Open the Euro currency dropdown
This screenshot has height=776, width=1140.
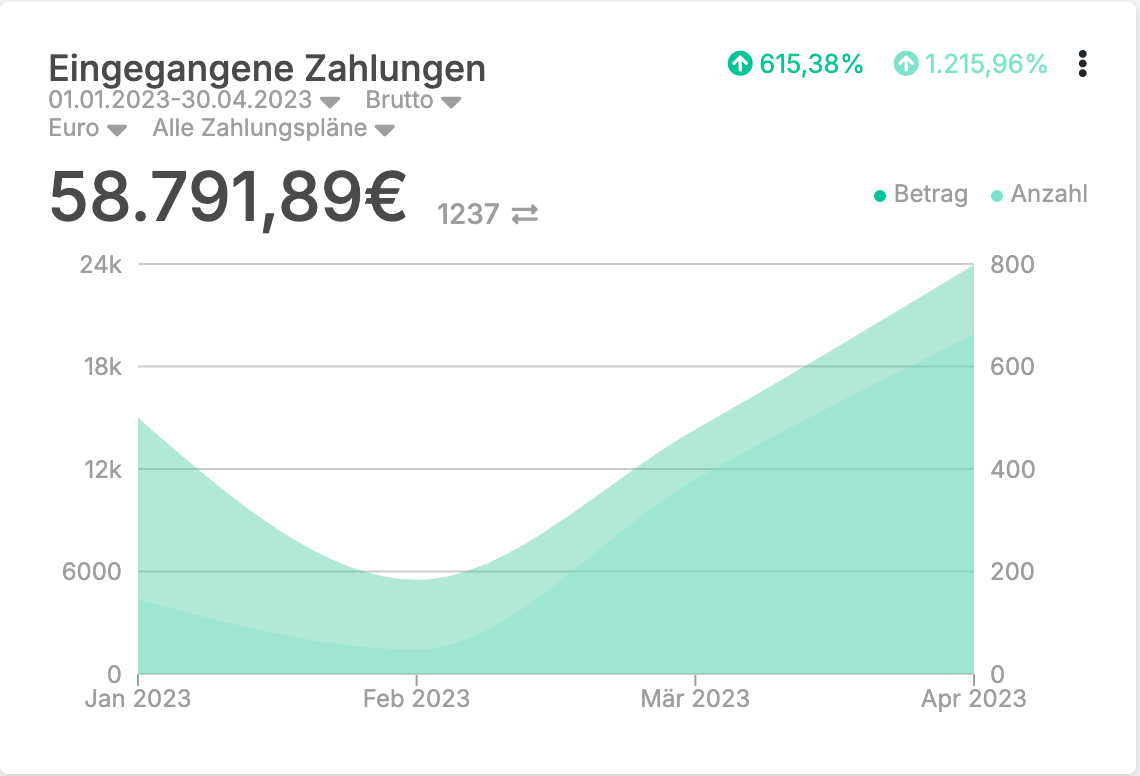(88, 129)
